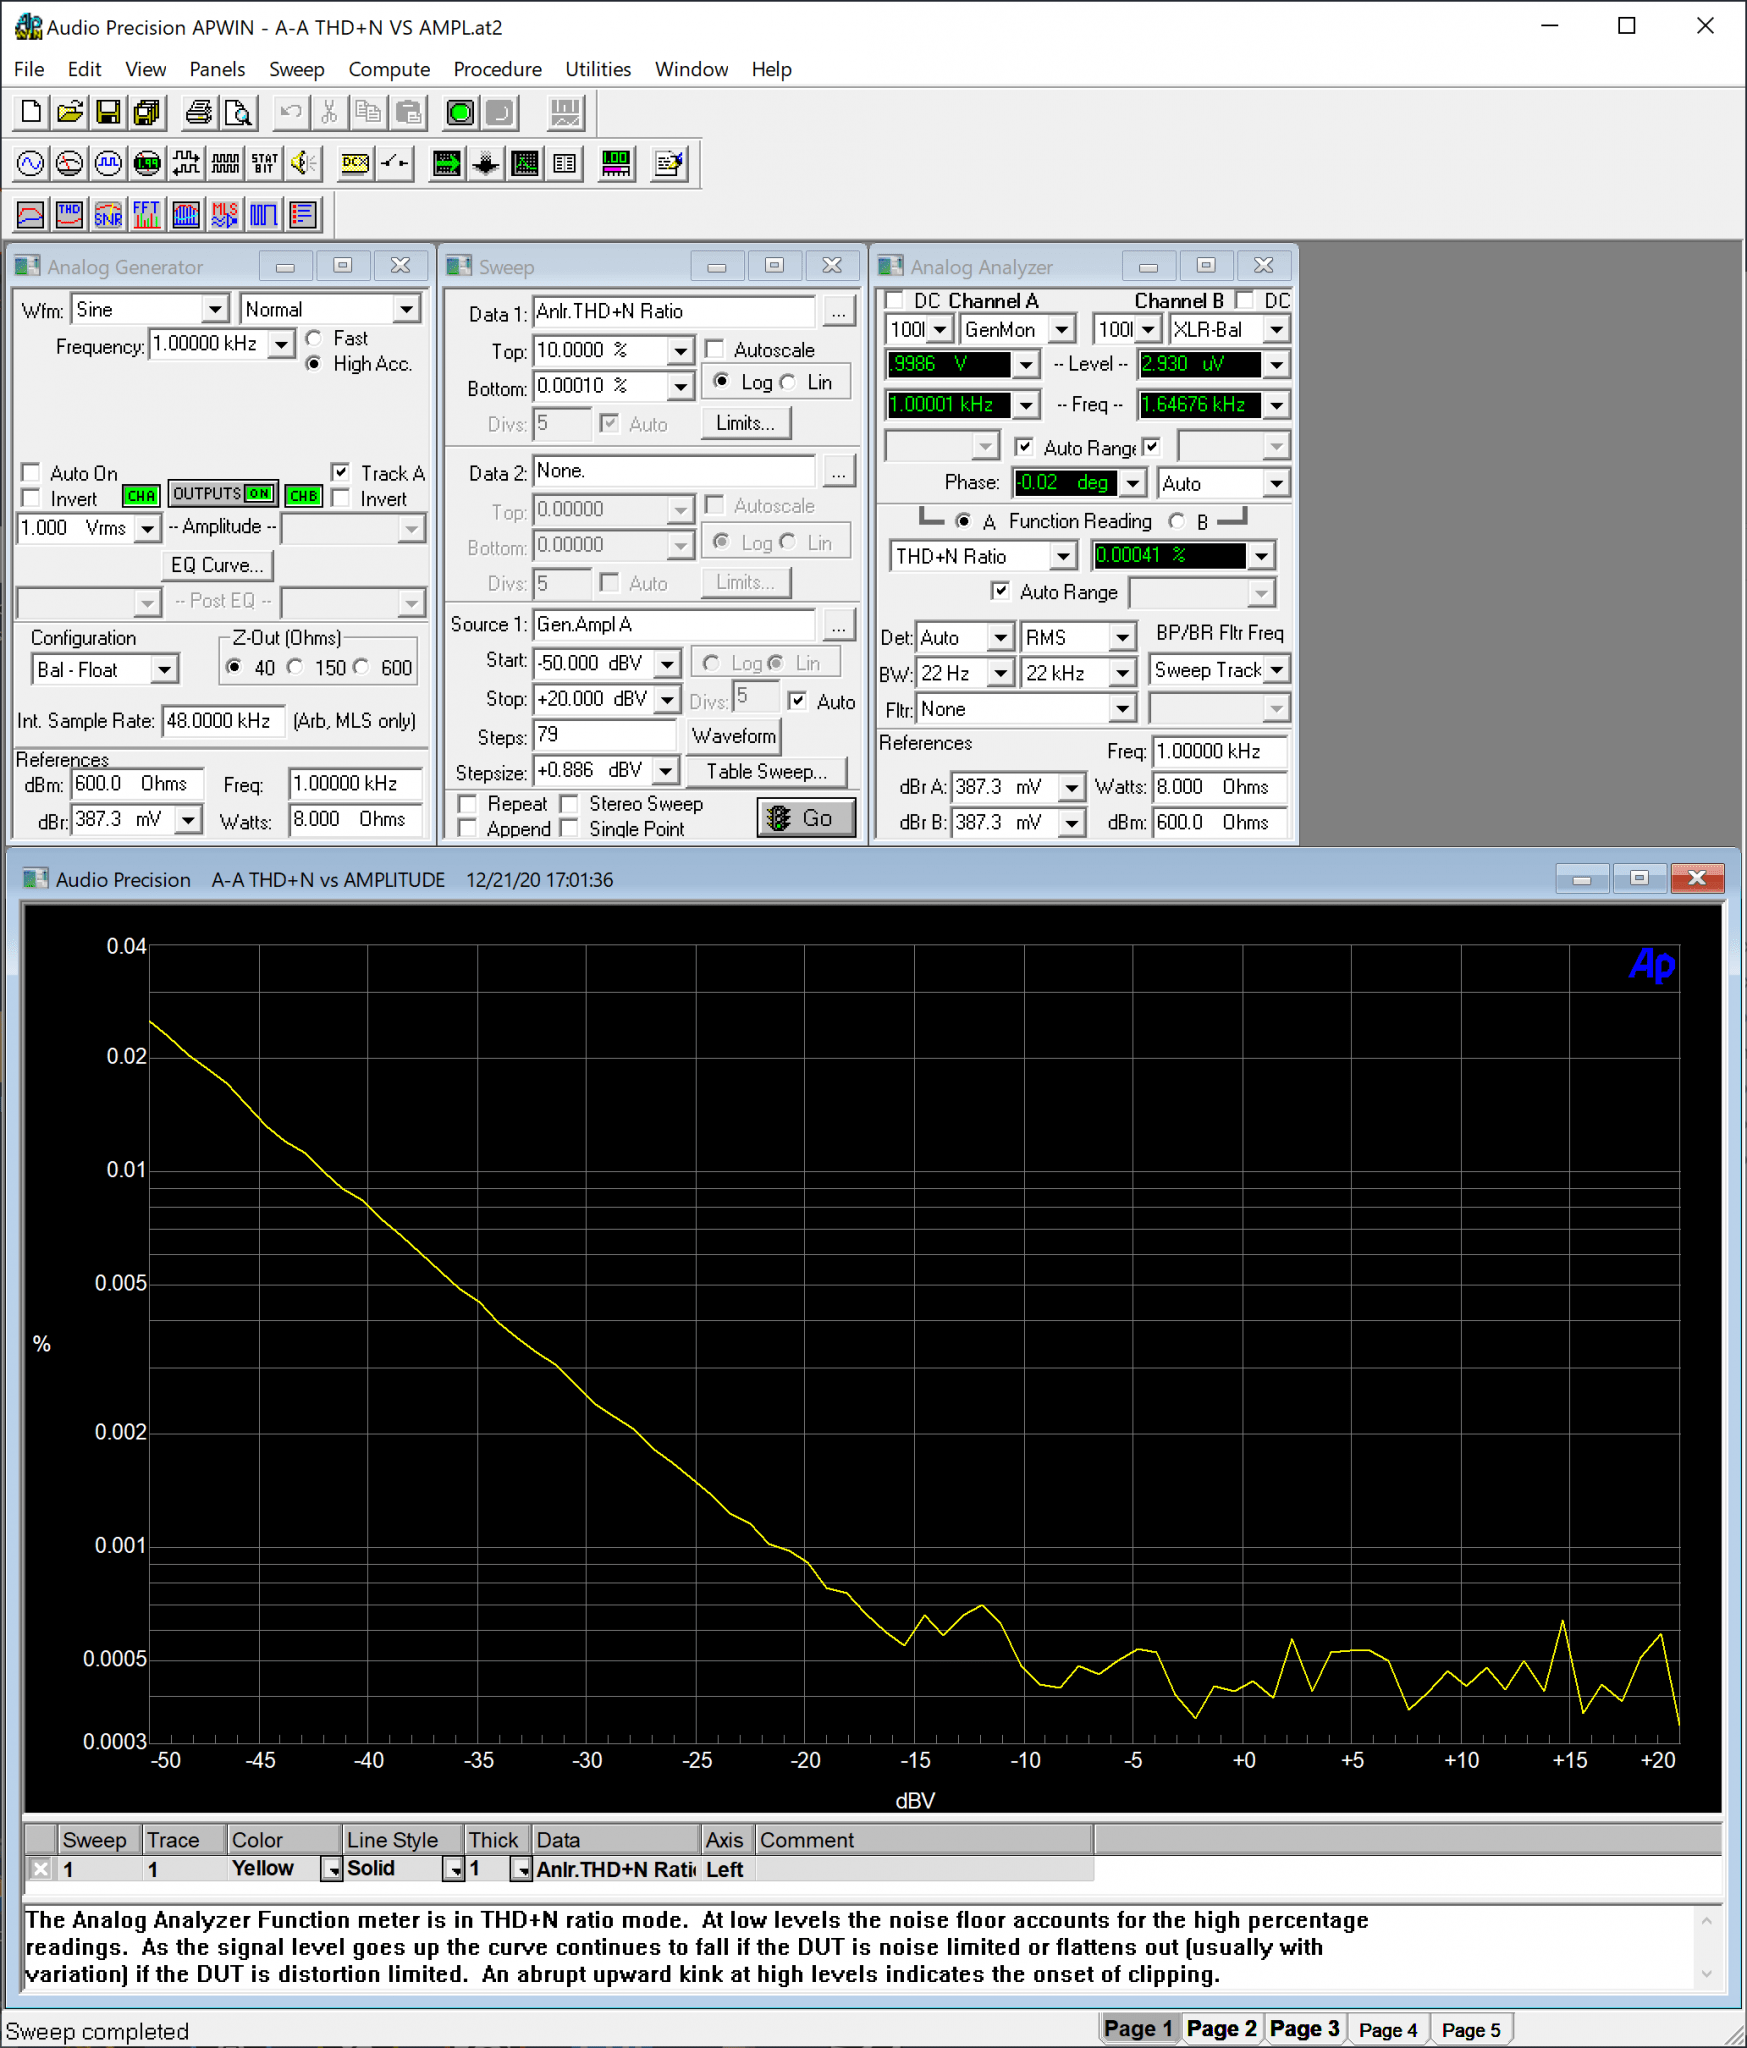
Task: Check Autoscale for Data 1
Action: (715, 350)
